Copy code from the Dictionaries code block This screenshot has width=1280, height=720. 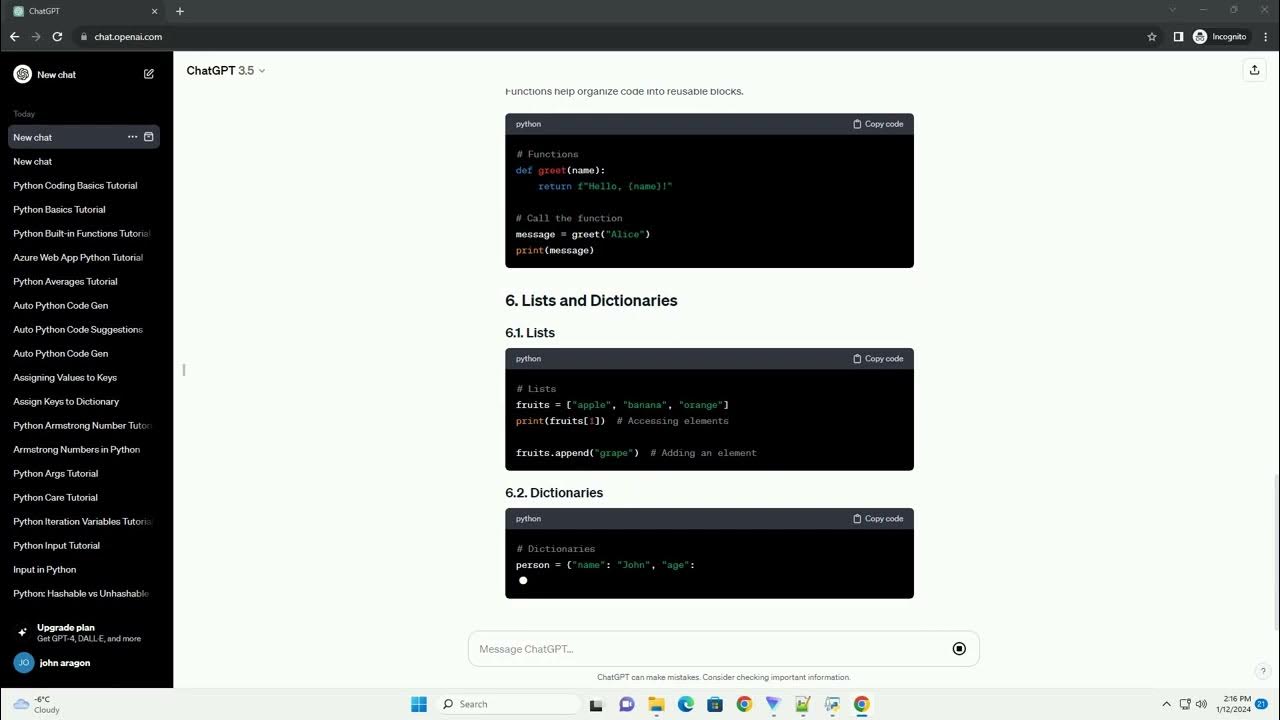pyautogui.click(x=878, y=519)
